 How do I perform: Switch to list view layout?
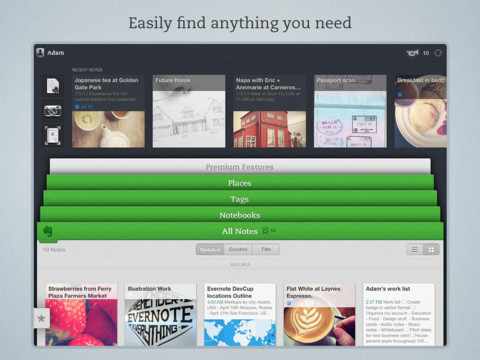[415, 249]
